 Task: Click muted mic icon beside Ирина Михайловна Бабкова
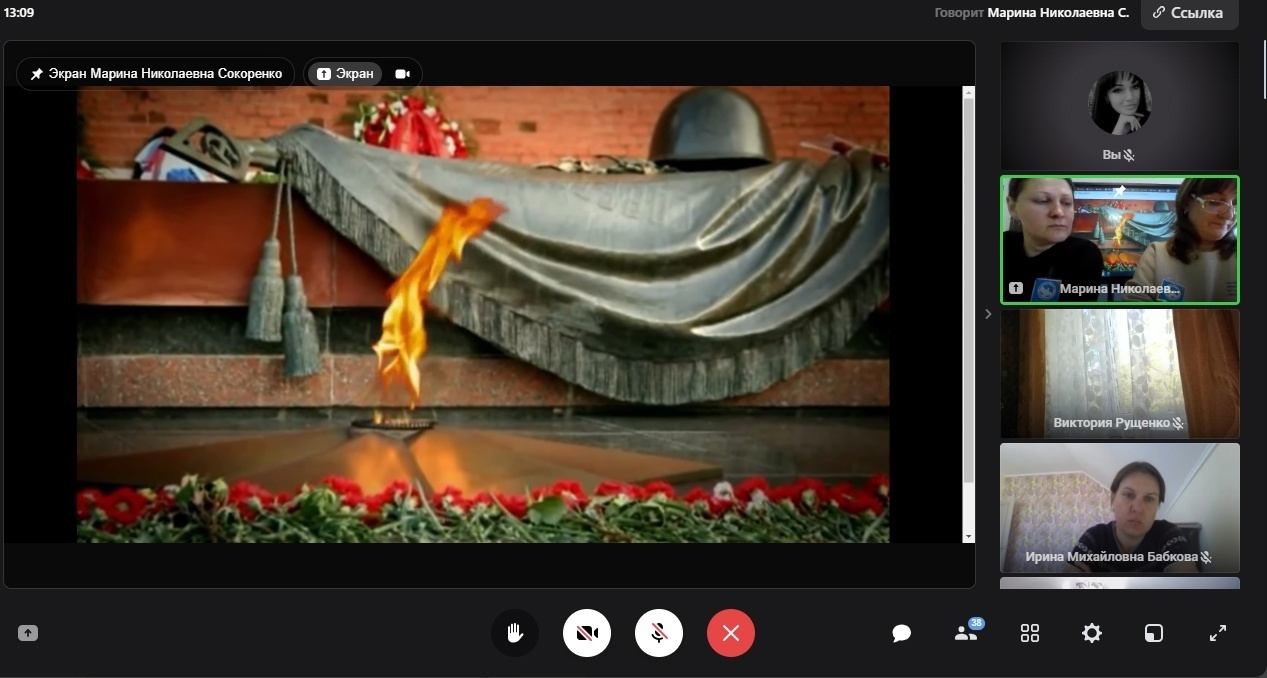point(1206,557)
